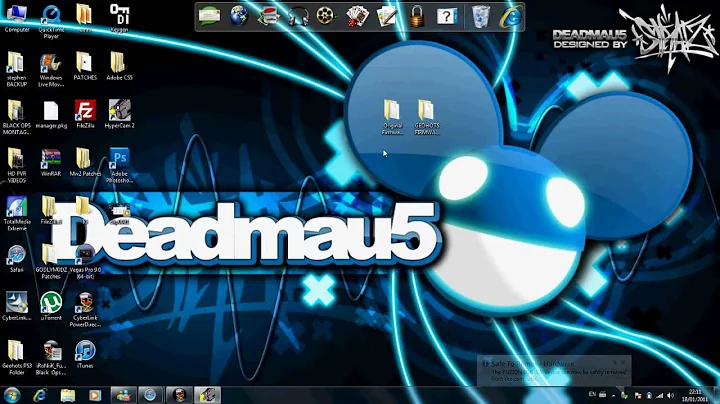Open the Adobe CS5 folder

119,66
